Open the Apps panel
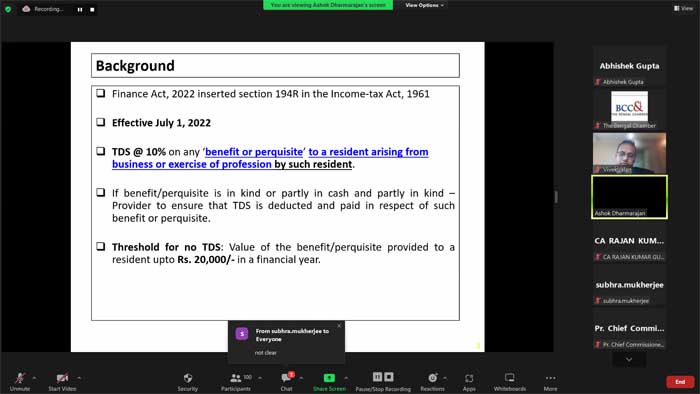 (x=469, y=382)
